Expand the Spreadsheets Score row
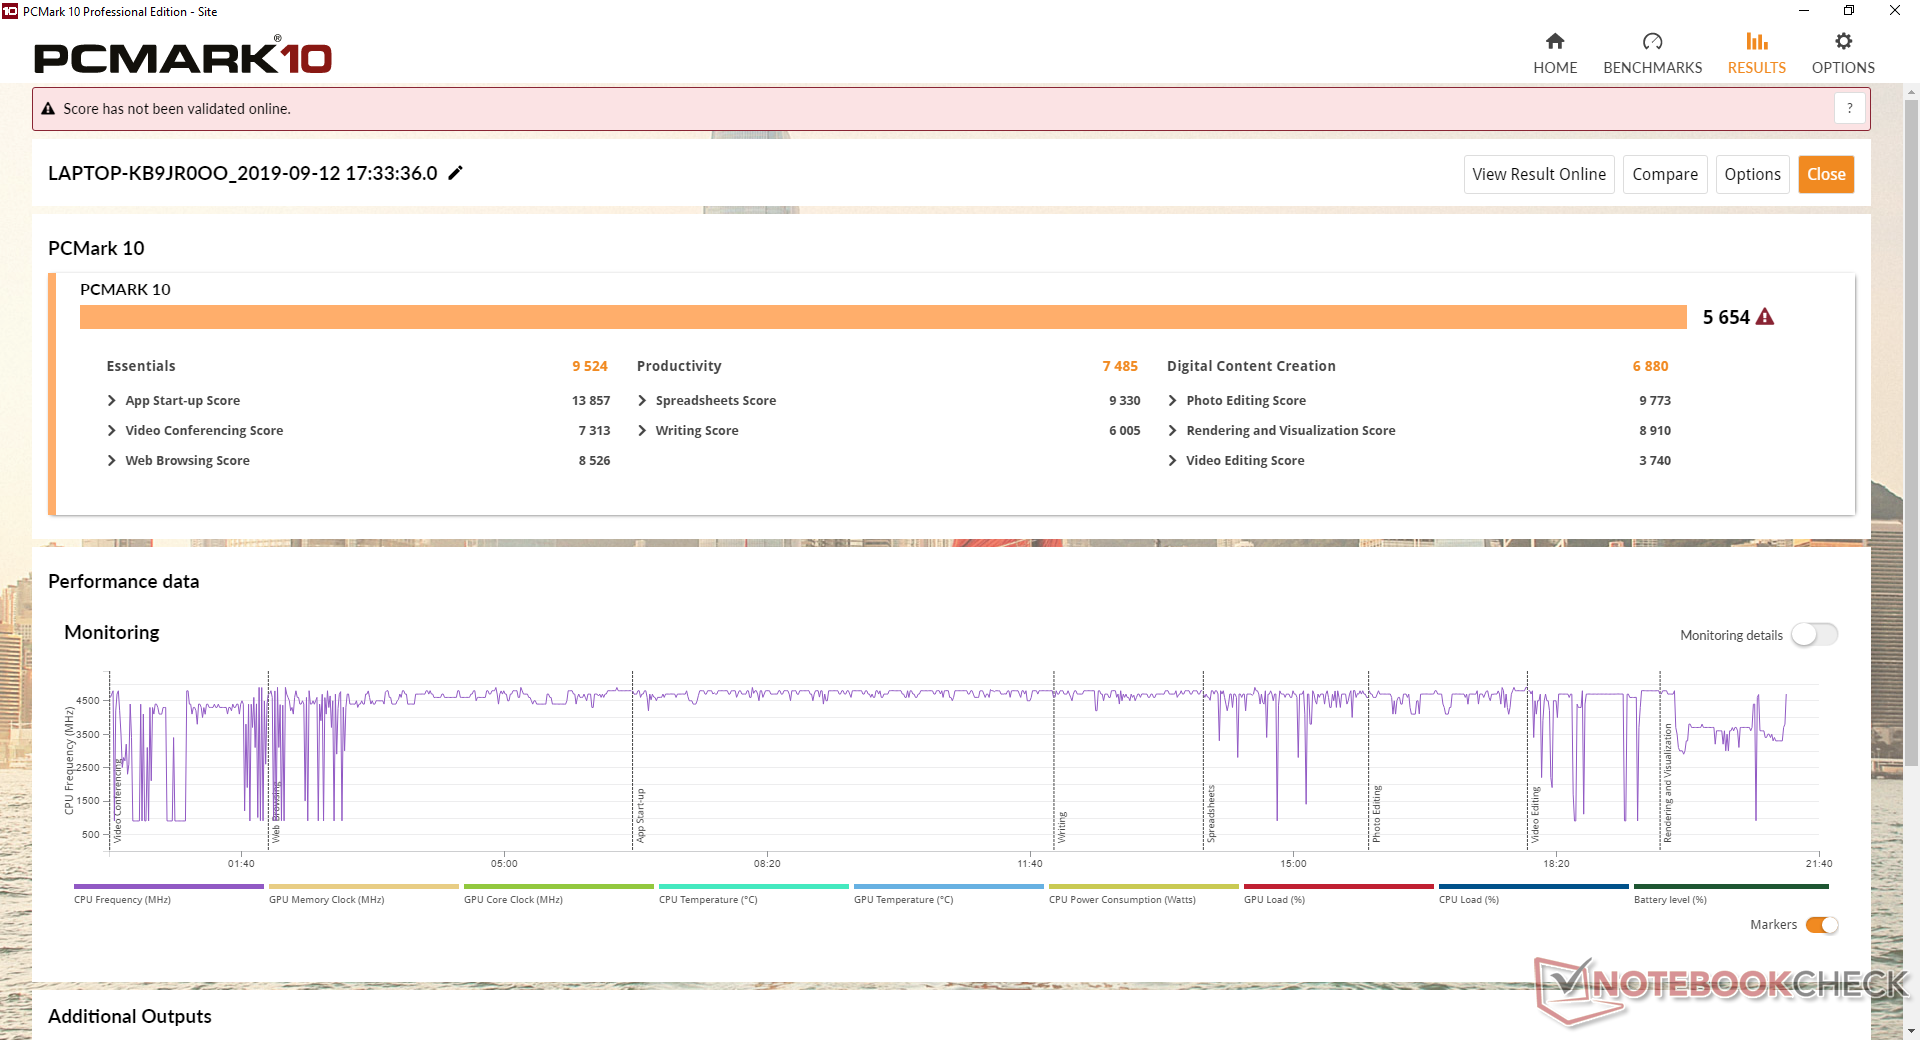1920x1040 pixels. click(642, 400)
